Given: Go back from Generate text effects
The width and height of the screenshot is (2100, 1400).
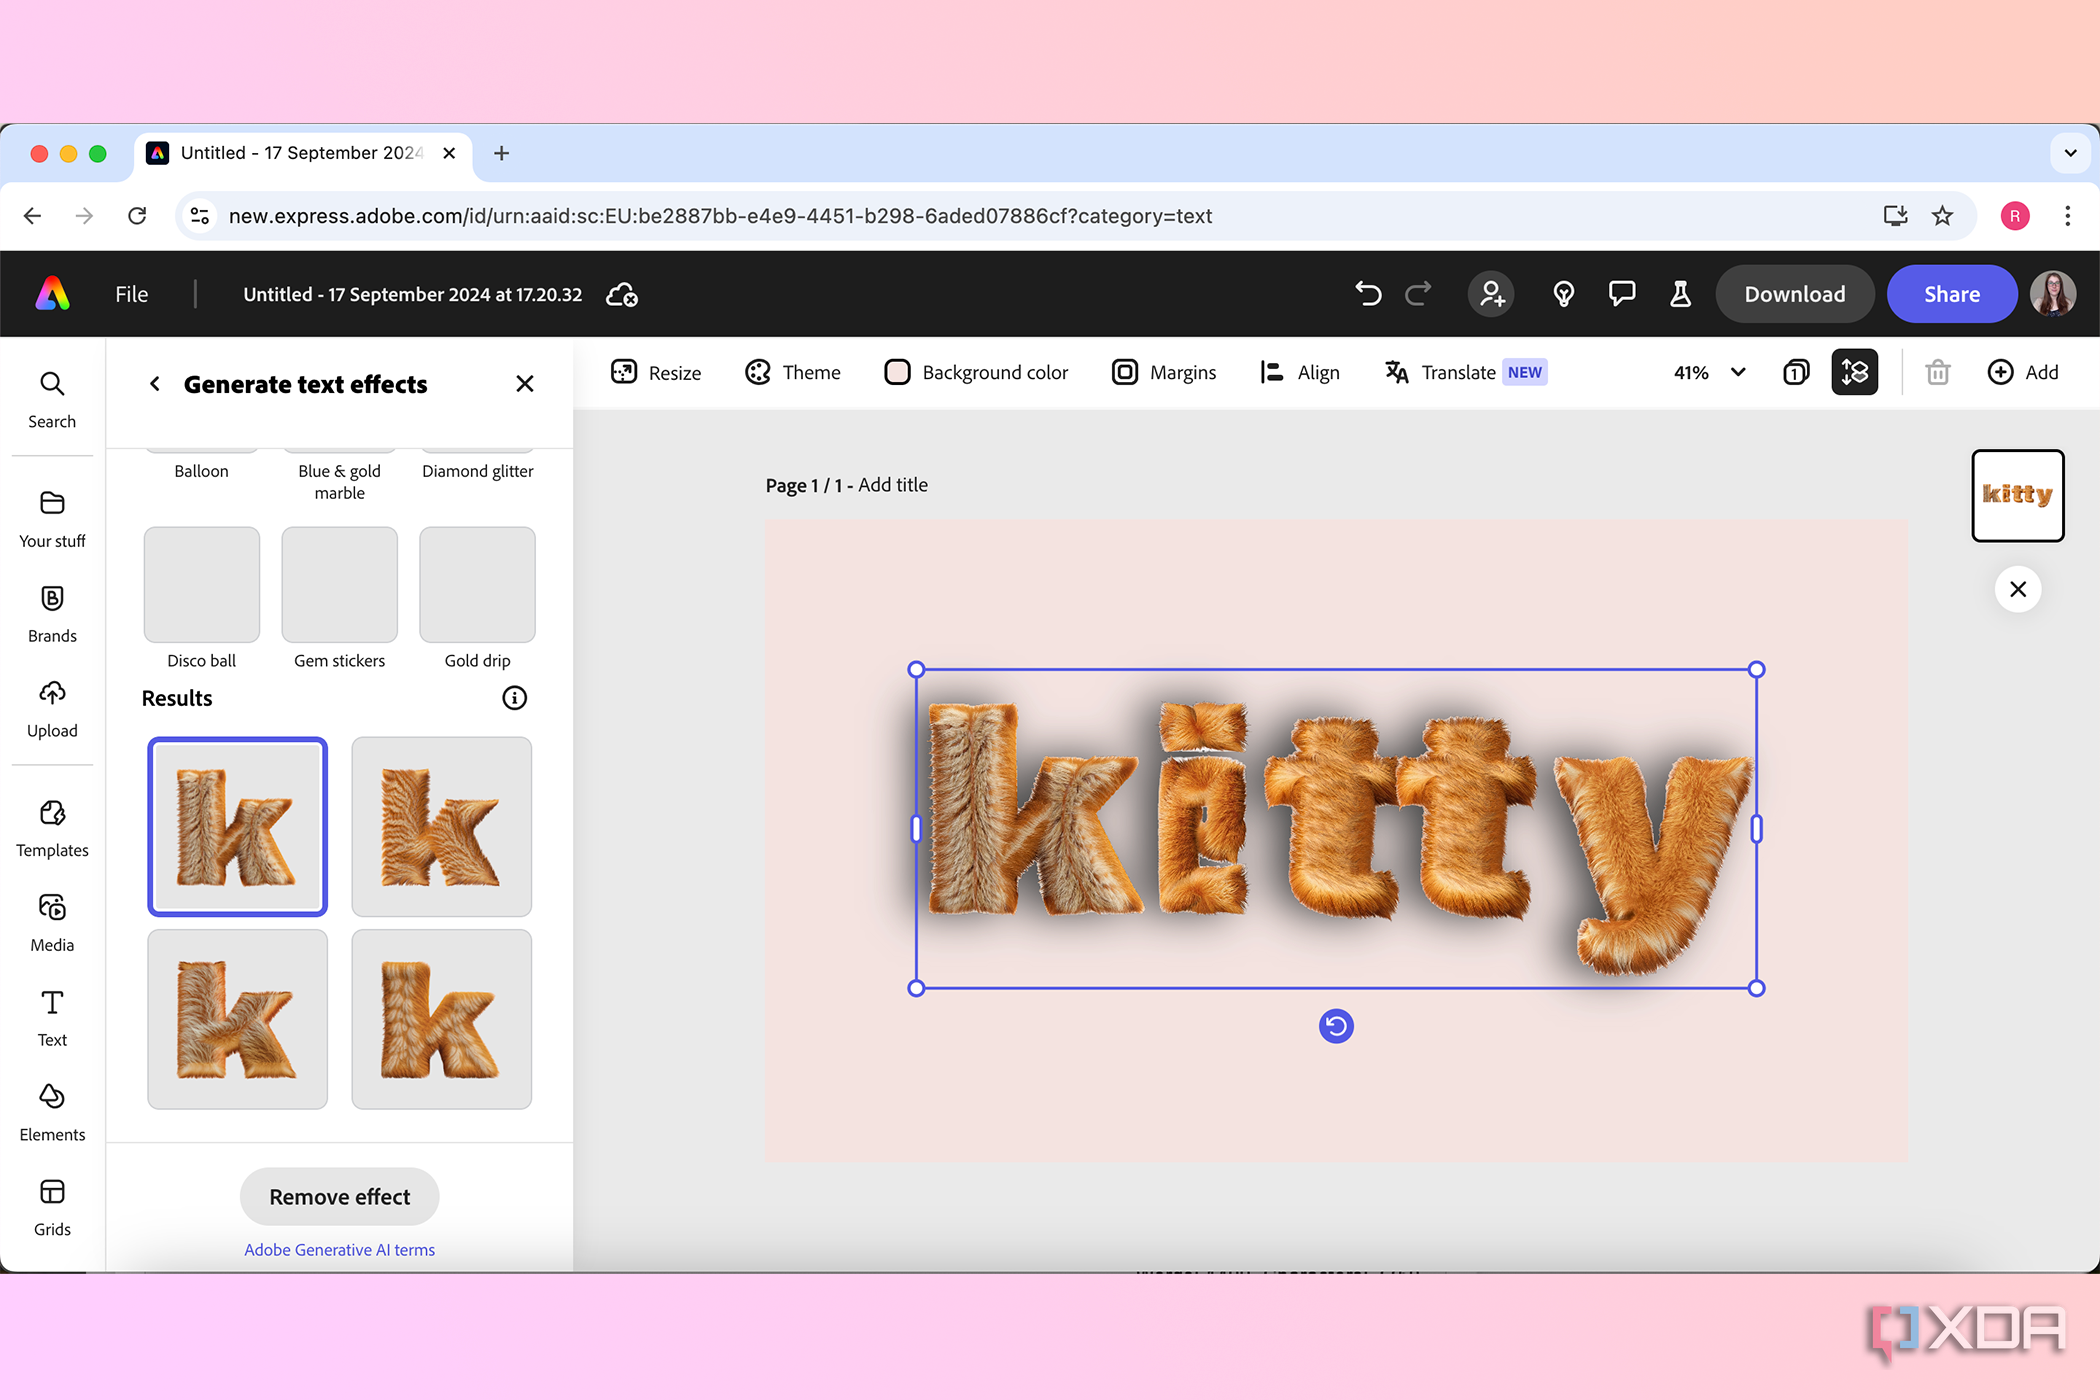Looking at the screenshot, I should tap(155, 384).
